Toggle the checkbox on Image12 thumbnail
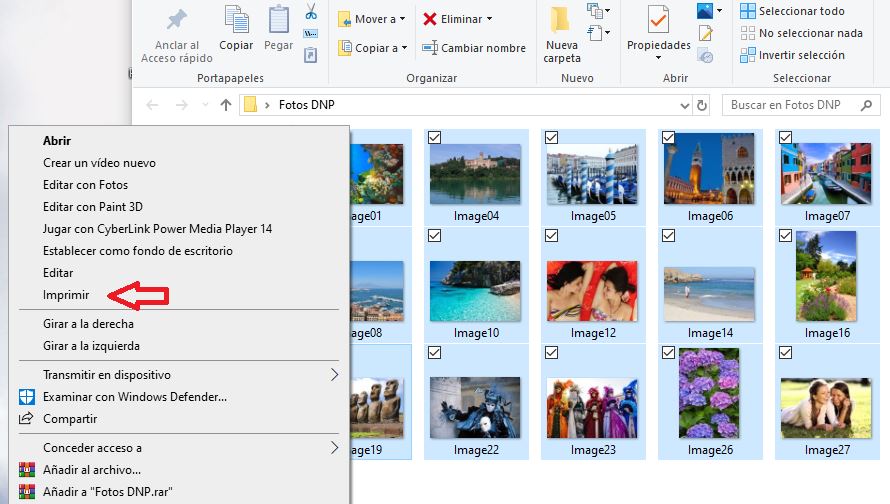The width and height of the screenshot is (890, 504). click(551, 235)
